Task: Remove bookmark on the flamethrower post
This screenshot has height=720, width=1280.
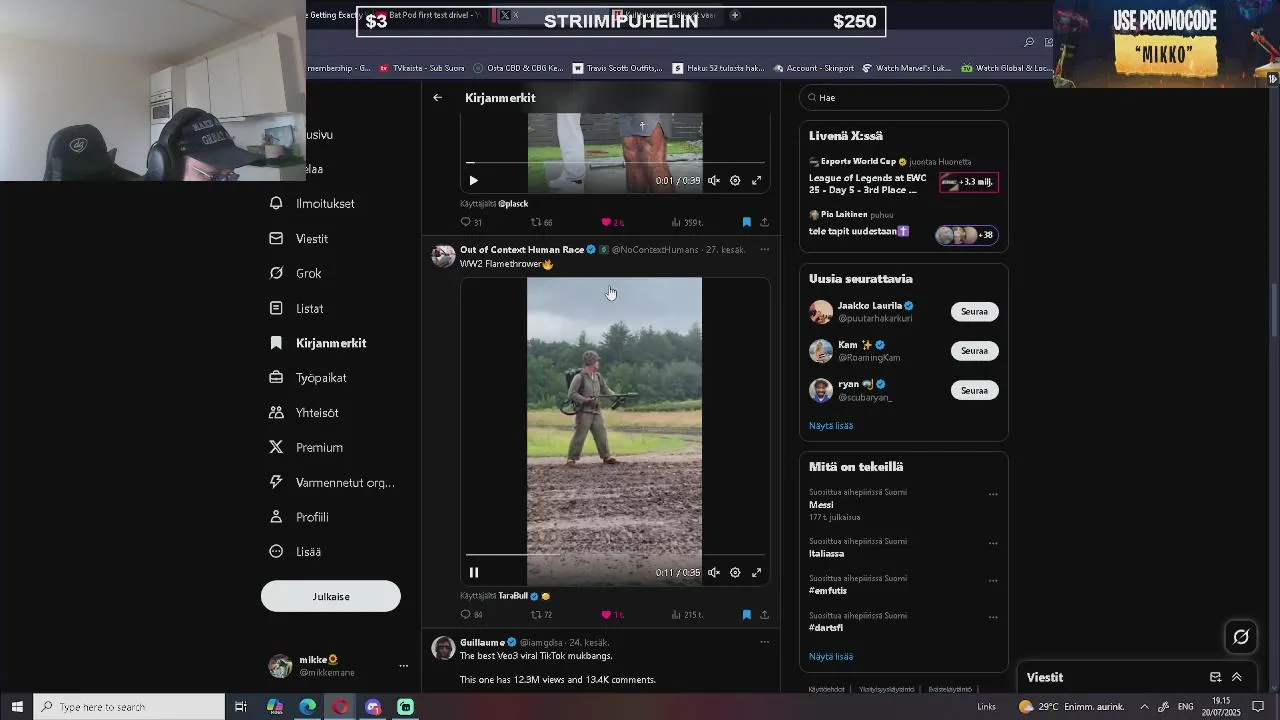Action: point(746,615)
